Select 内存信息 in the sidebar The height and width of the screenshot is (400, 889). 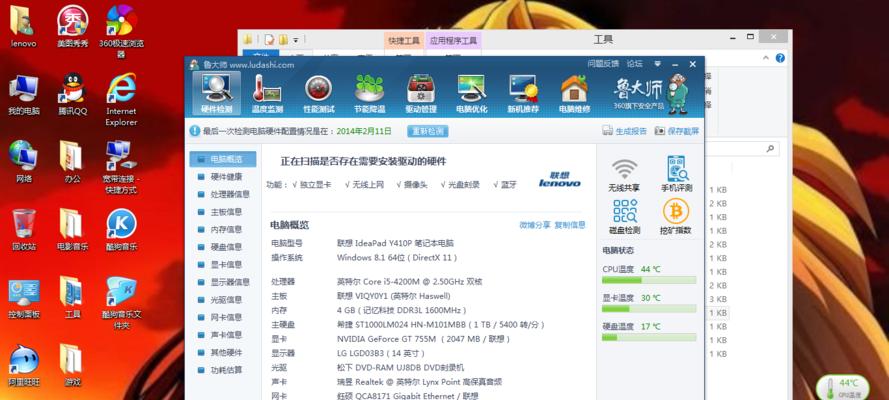coord(222,229)
